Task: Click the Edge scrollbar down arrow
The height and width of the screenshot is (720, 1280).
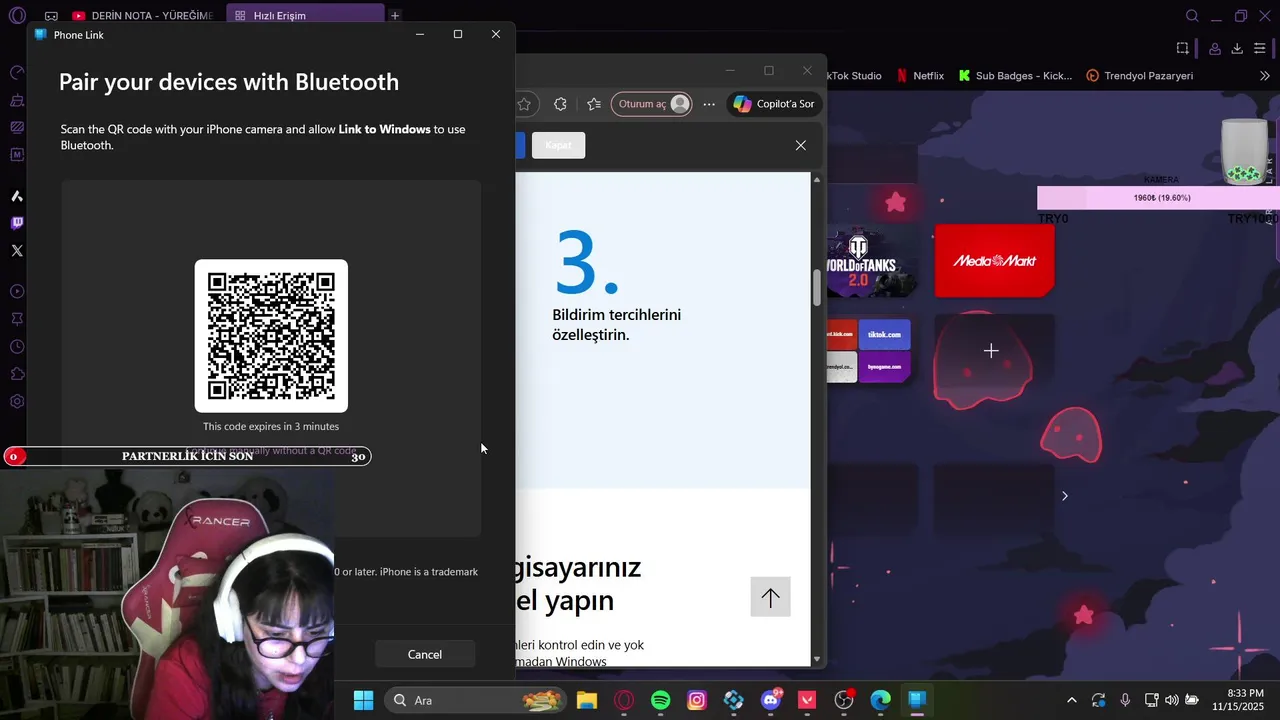Action: click(817, 659)
